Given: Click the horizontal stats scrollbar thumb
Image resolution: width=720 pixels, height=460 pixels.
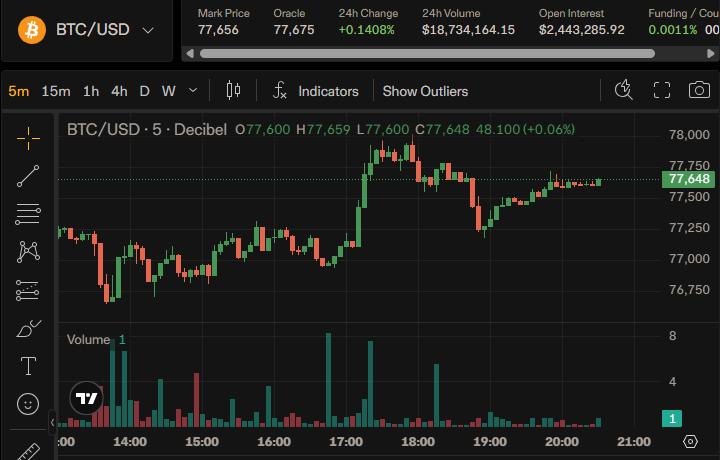Looking at the screenshot, I should tap(428, 54).
